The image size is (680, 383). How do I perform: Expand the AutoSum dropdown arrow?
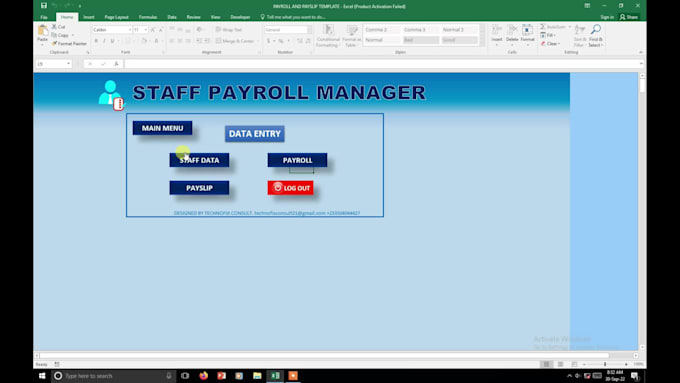click(x=569, y=27)
